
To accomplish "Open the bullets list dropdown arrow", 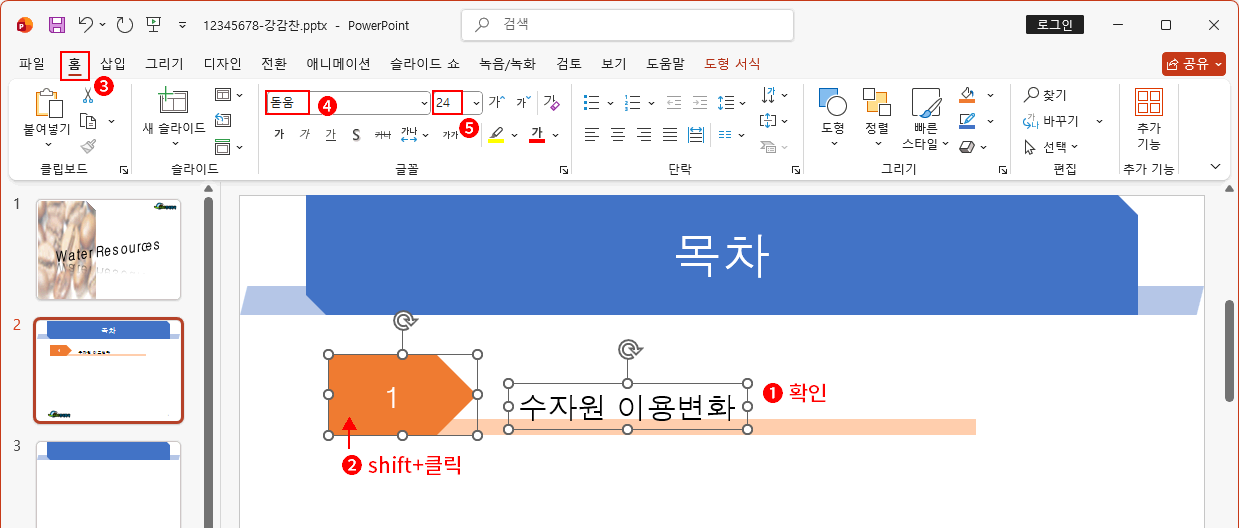I will (x=610, y=102).
